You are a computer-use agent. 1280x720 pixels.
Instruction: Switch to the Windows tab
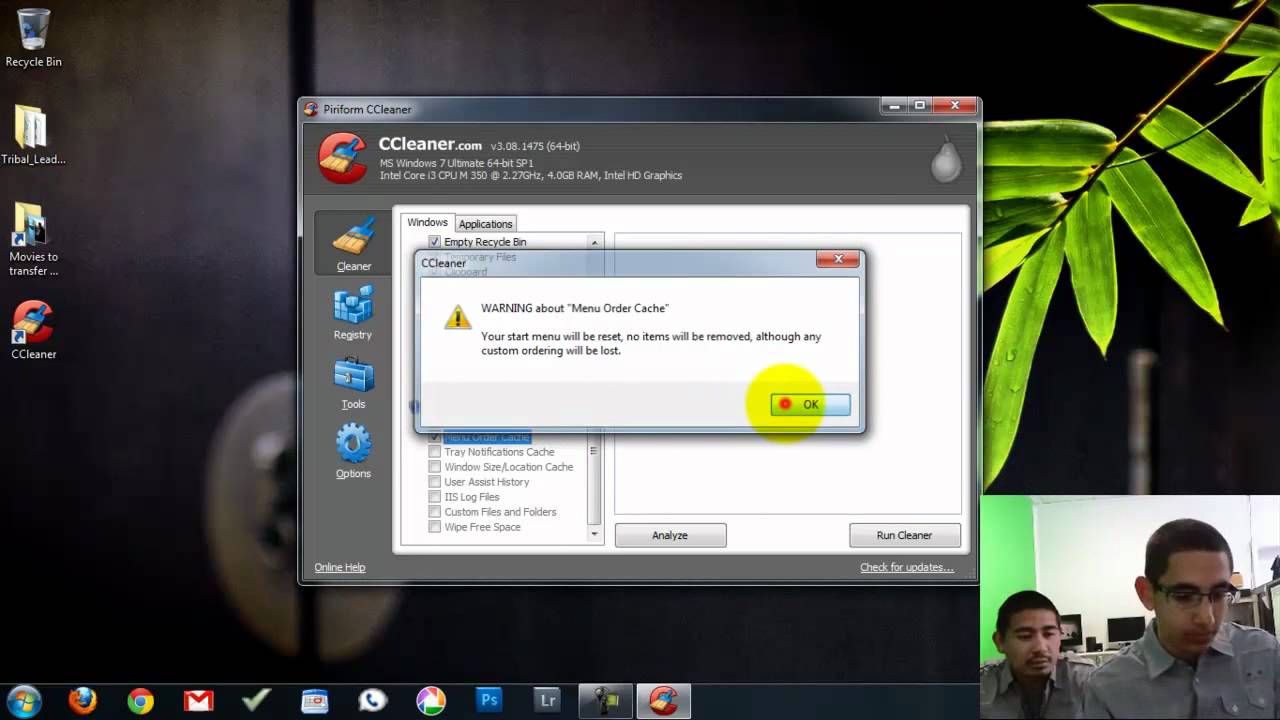(x=427, y=222)
